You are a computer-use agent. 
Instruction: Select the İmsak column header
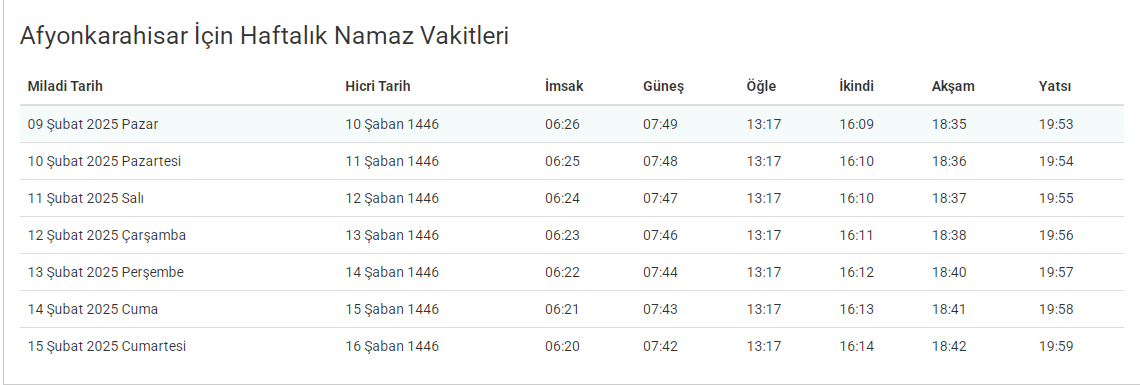click(564, 86)
